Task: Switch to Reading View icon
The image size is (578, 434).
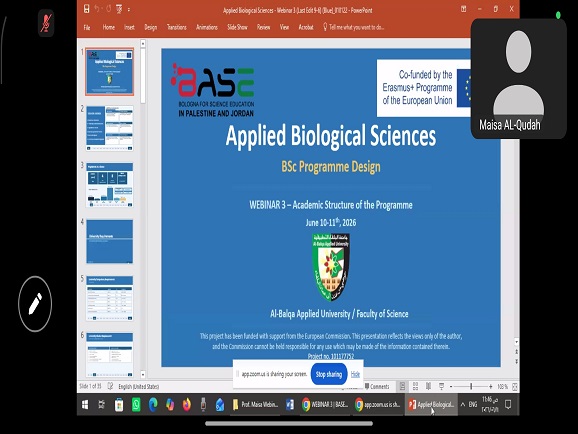Action: click(x=428, y=386)
